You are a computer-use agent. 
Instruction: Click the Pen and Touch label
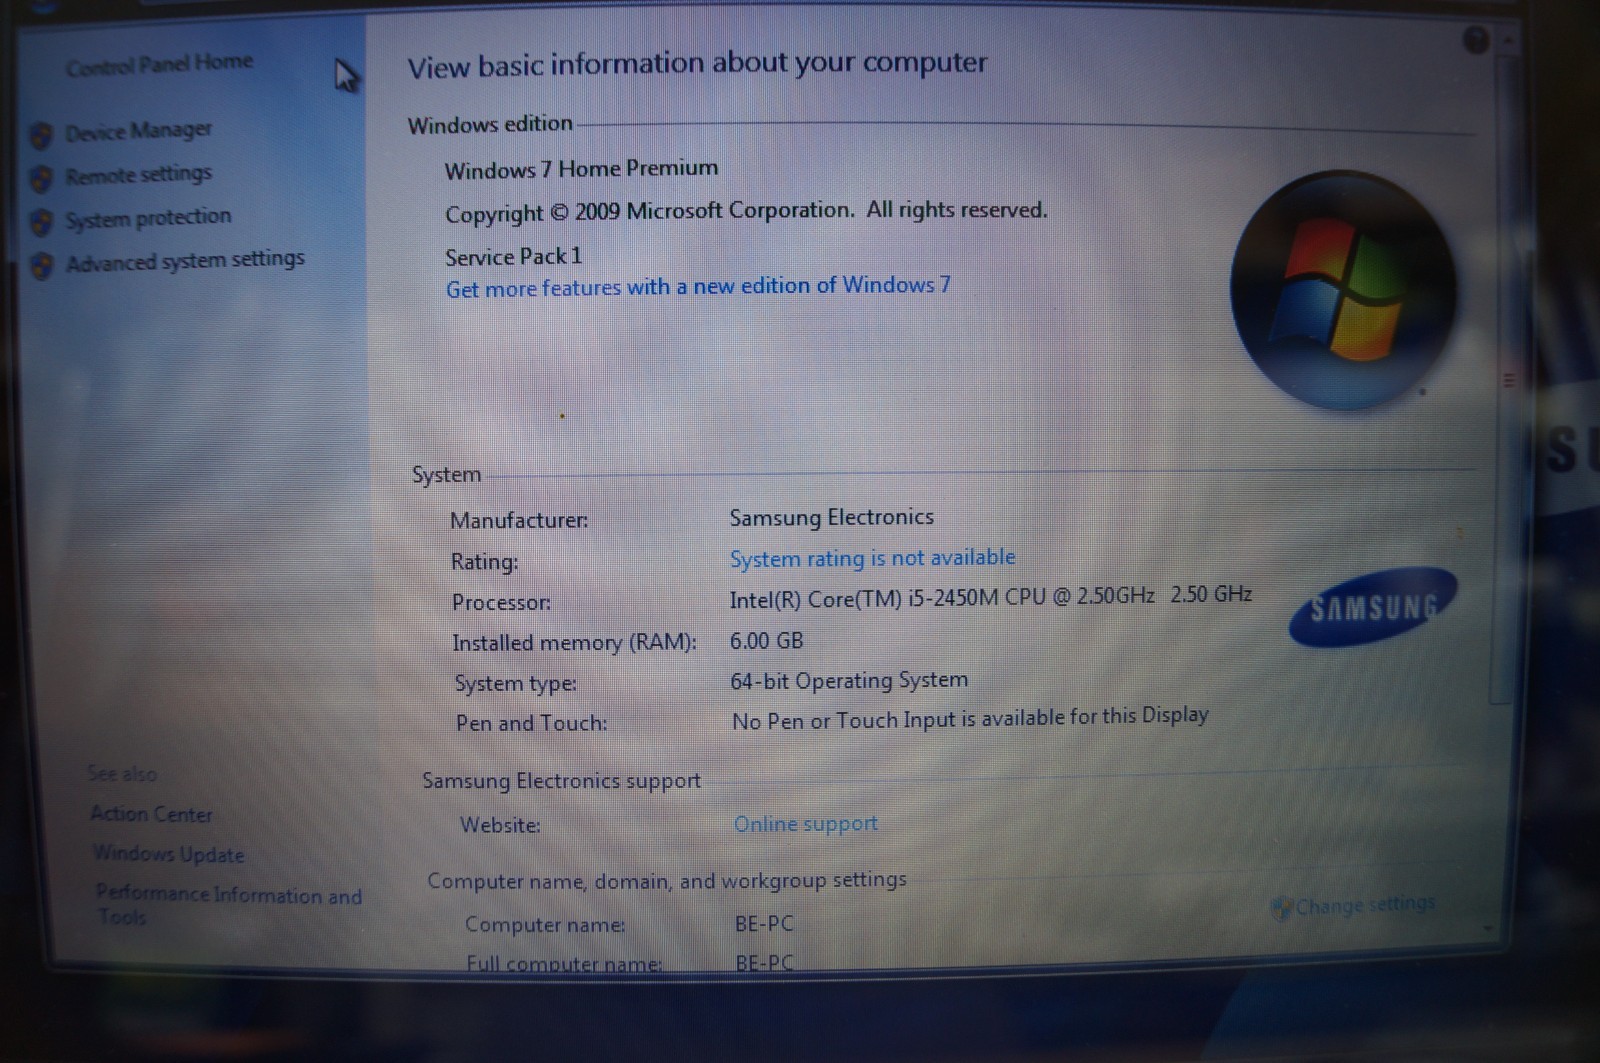(x=531, y=723)
